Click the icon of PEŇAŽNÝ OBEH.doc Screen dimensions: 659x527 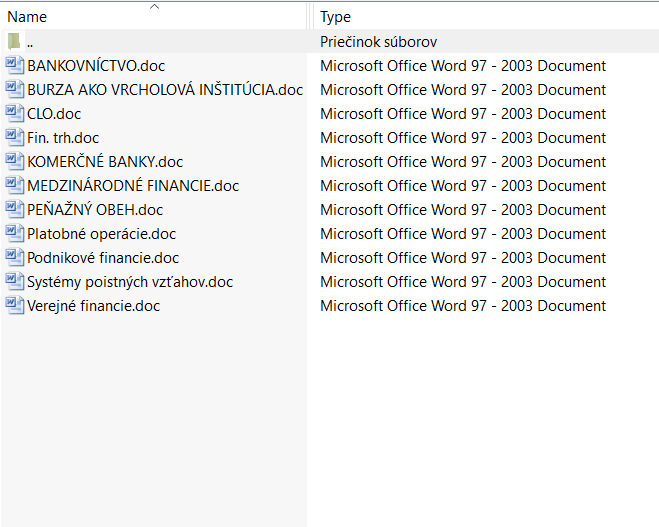[14, 210]
